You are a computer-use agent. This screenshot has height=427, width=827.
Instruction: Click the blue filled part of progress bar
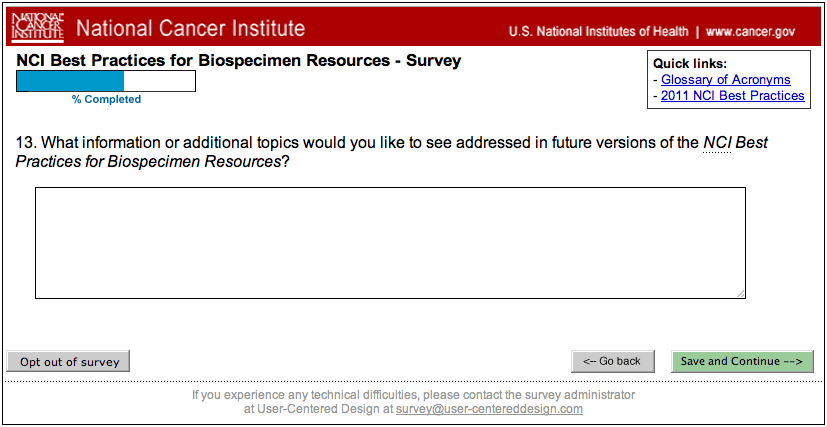point(70,81)
